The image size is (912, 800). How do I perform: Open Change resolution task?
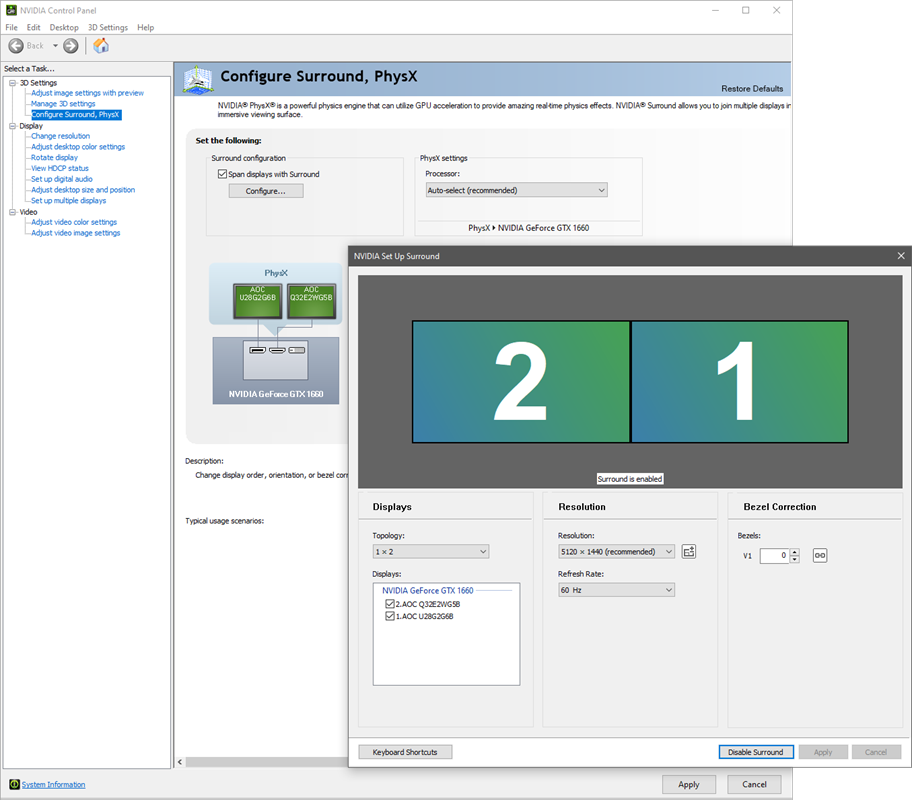point(60,136)
